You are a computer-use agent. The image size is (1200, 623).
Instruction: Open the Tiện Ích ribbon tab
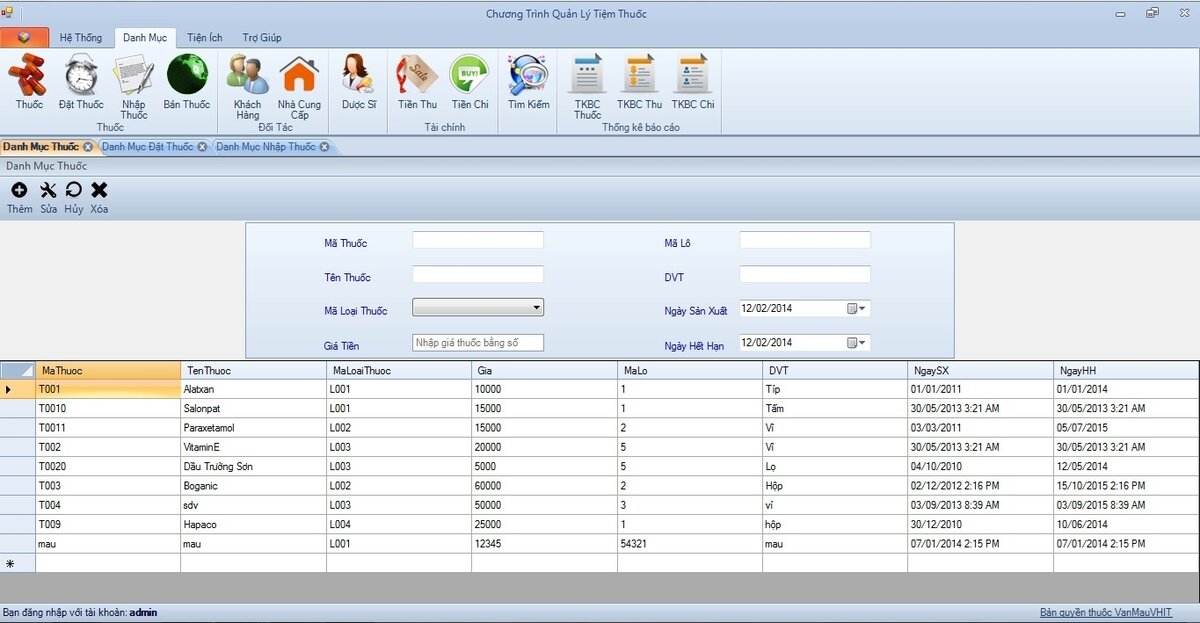(x=204, y=38)
